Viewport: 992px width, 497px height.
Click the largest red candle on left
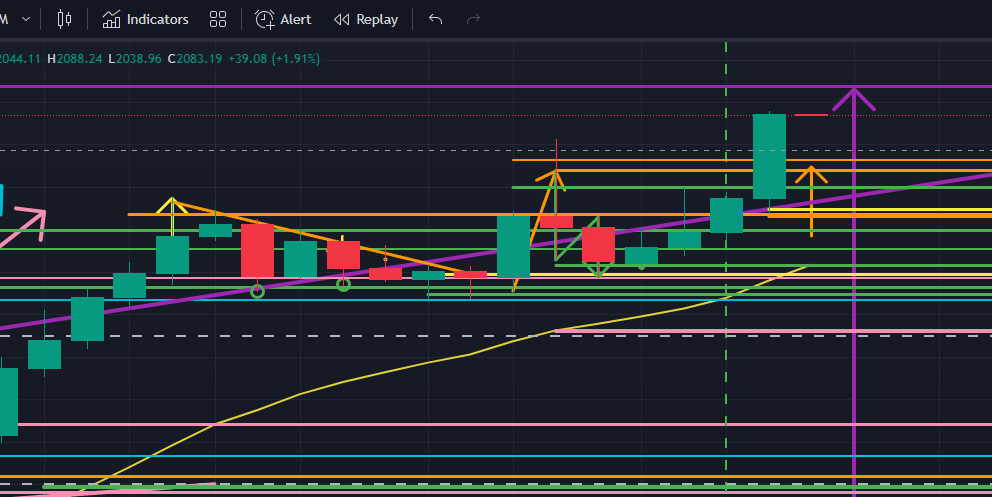pyautogui.click(x=257, y=250)
